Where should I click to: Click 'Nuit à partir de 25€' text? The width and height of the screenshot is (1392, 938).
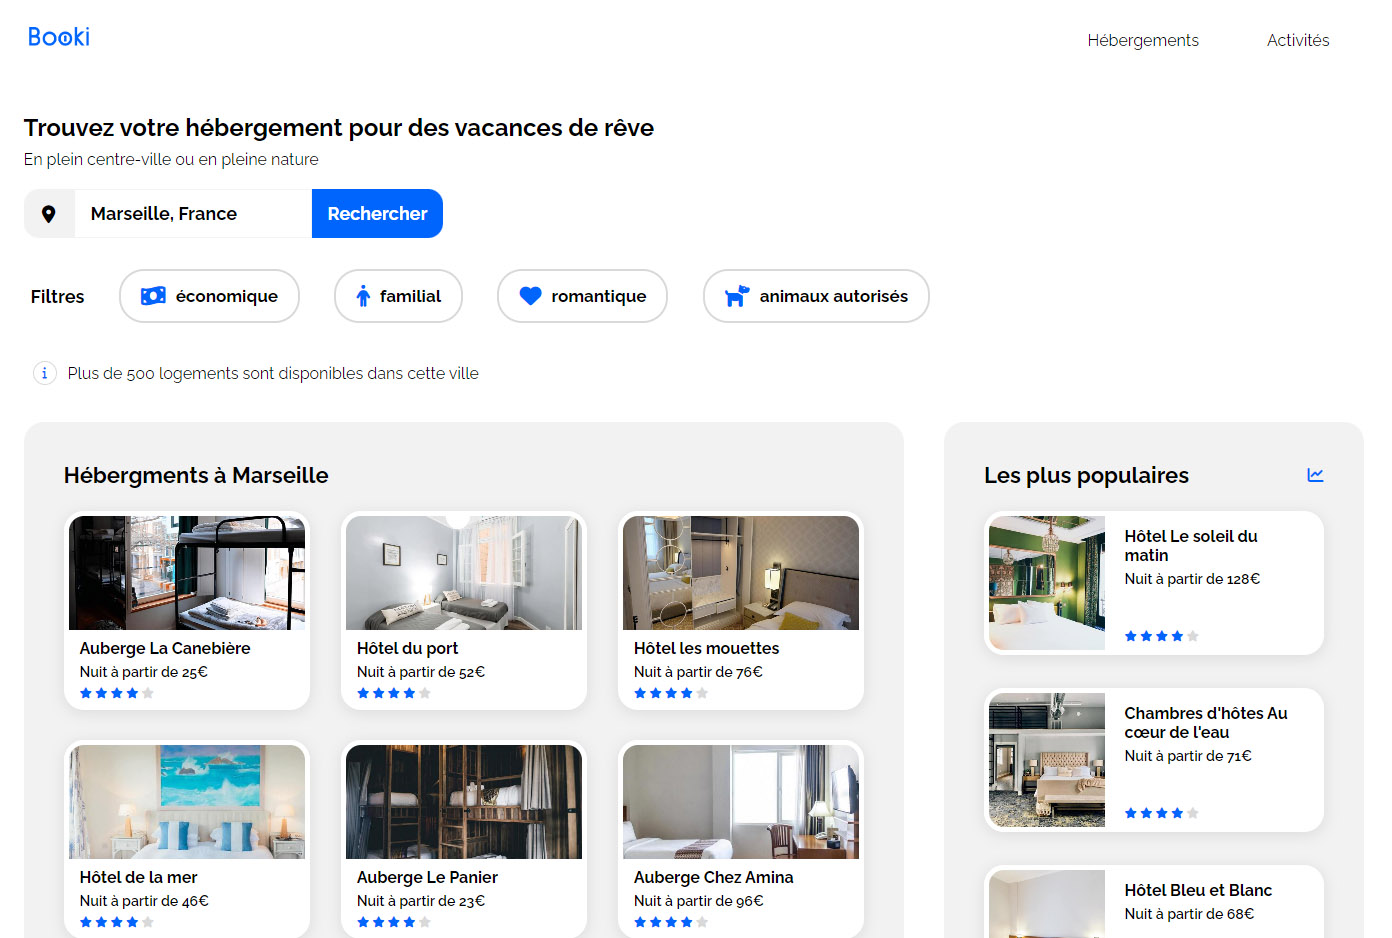coord(144,672)
